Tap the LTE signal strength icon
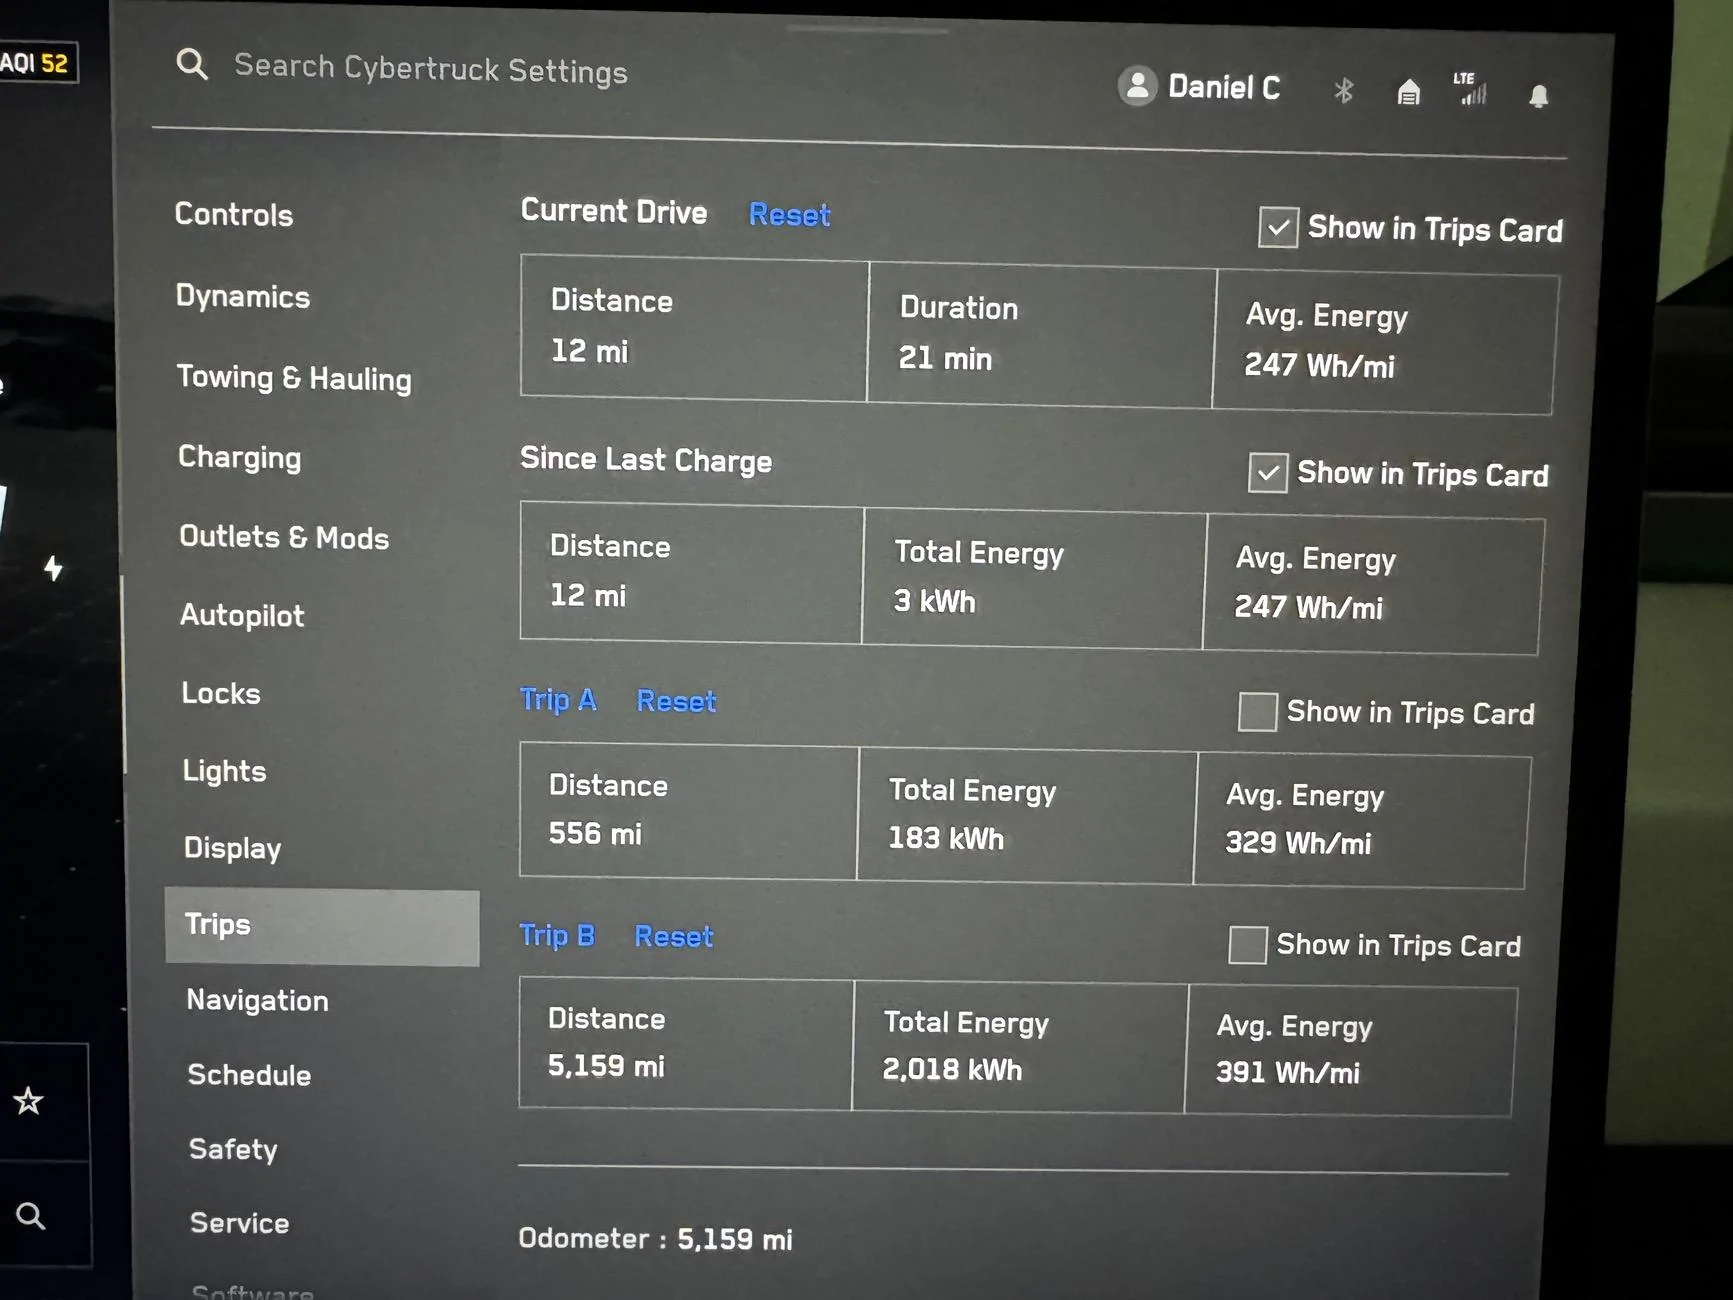The height and width of the screenshot is (1300, 1733). point(1471,89)
